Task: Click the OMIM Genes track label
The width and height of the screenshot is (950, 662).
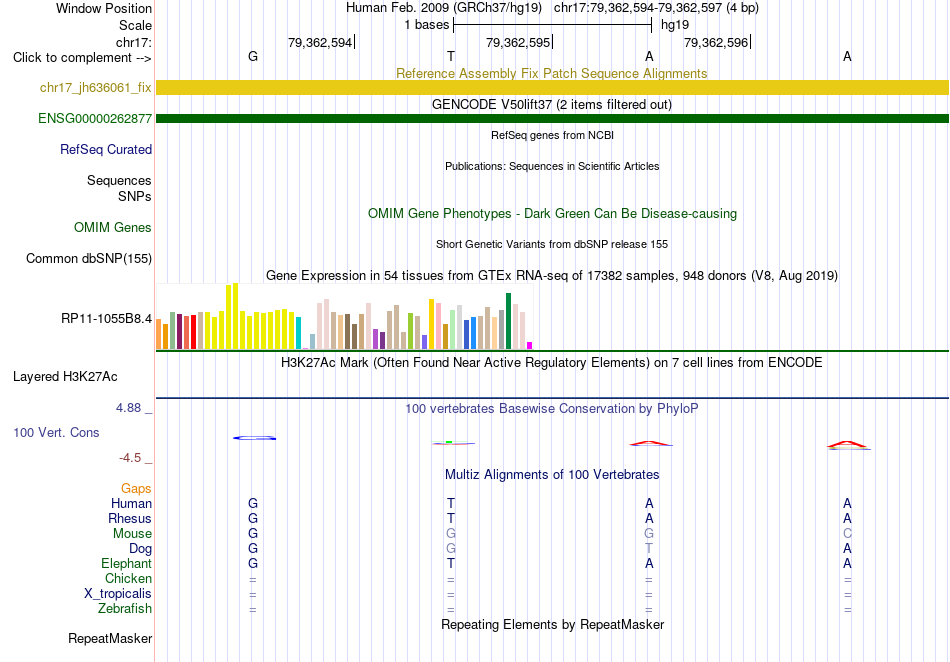Action: [113, 227]
